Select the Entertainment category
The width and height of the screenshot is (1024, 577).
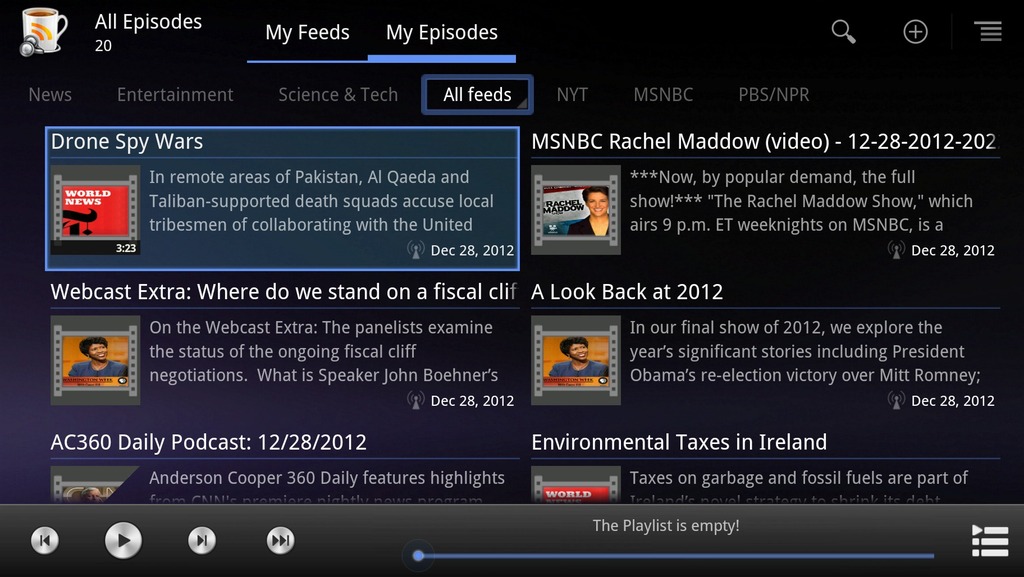point(175,95)
